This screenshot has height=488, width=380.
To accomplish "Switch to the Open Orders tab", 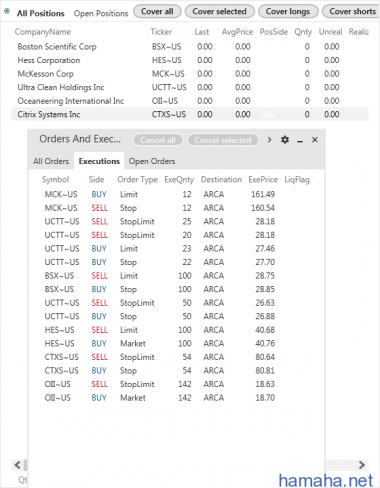I will [152, 161].
